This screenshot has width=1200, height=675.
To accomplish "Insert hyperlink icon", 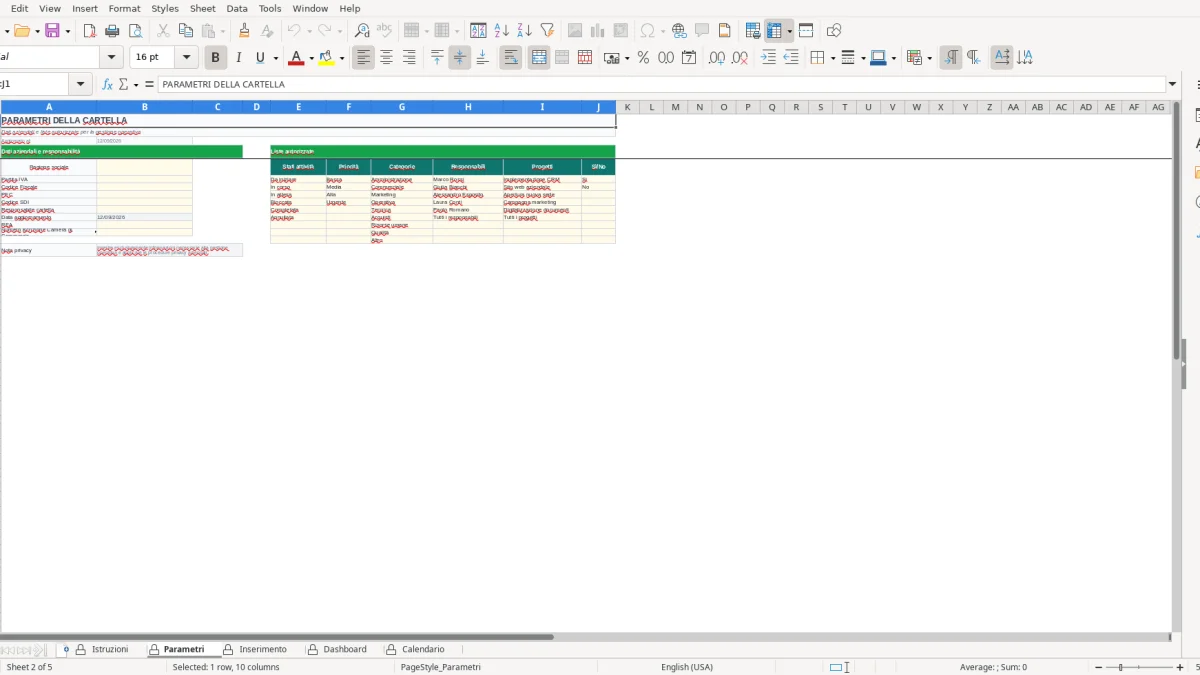I will click(x=679, y=31).
